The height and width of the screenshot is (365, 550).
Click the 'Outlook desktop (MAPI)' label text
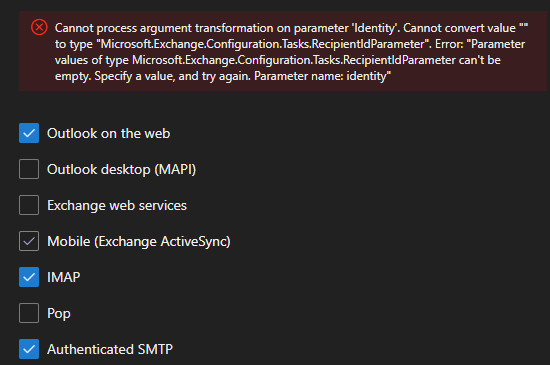[x=122, y=169]
